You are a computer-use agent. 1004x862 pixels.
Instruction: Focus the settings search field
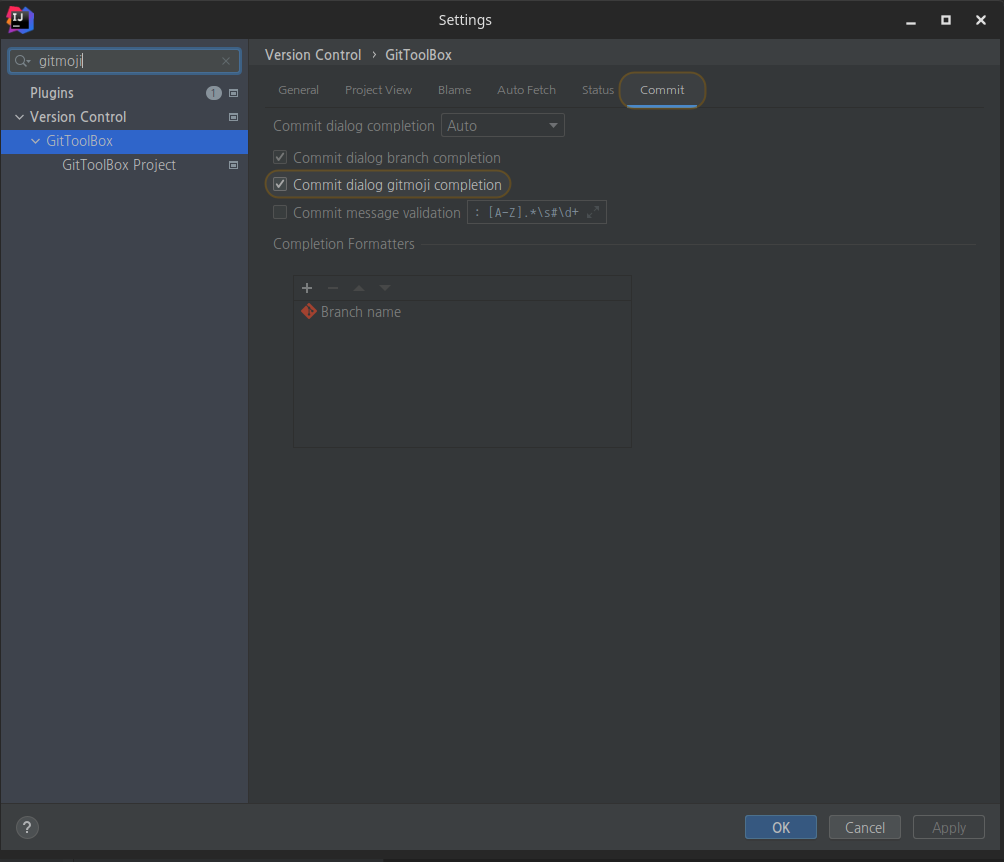tap(125, 61)
